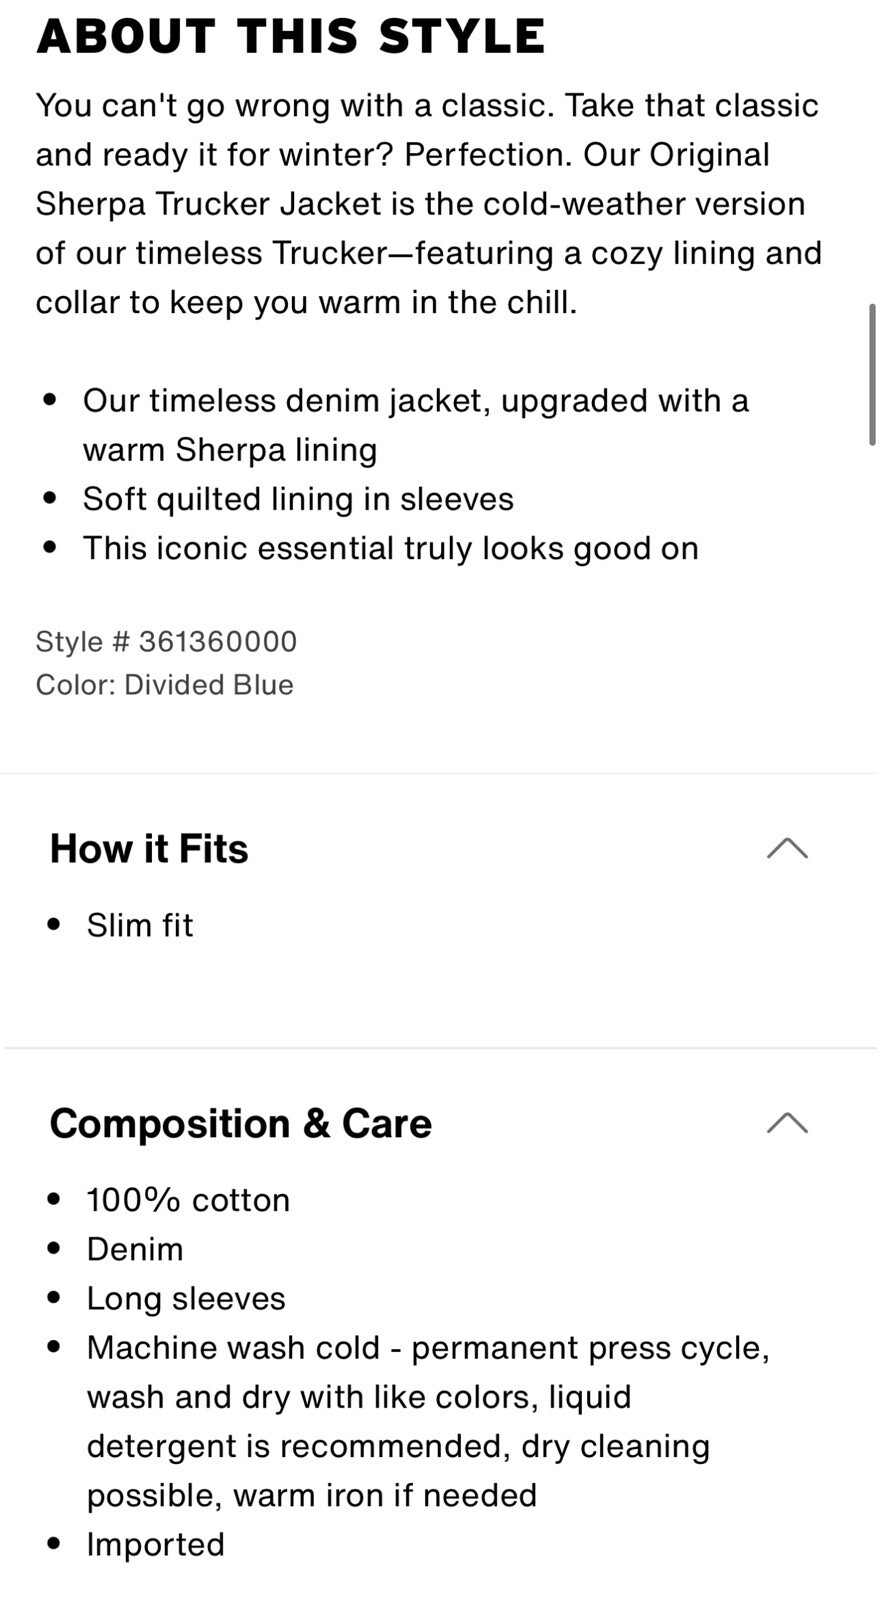This screenshot has height=1600, width=882.
Task: Click the 100% cotton bullet item
Action: (188, 1200)
